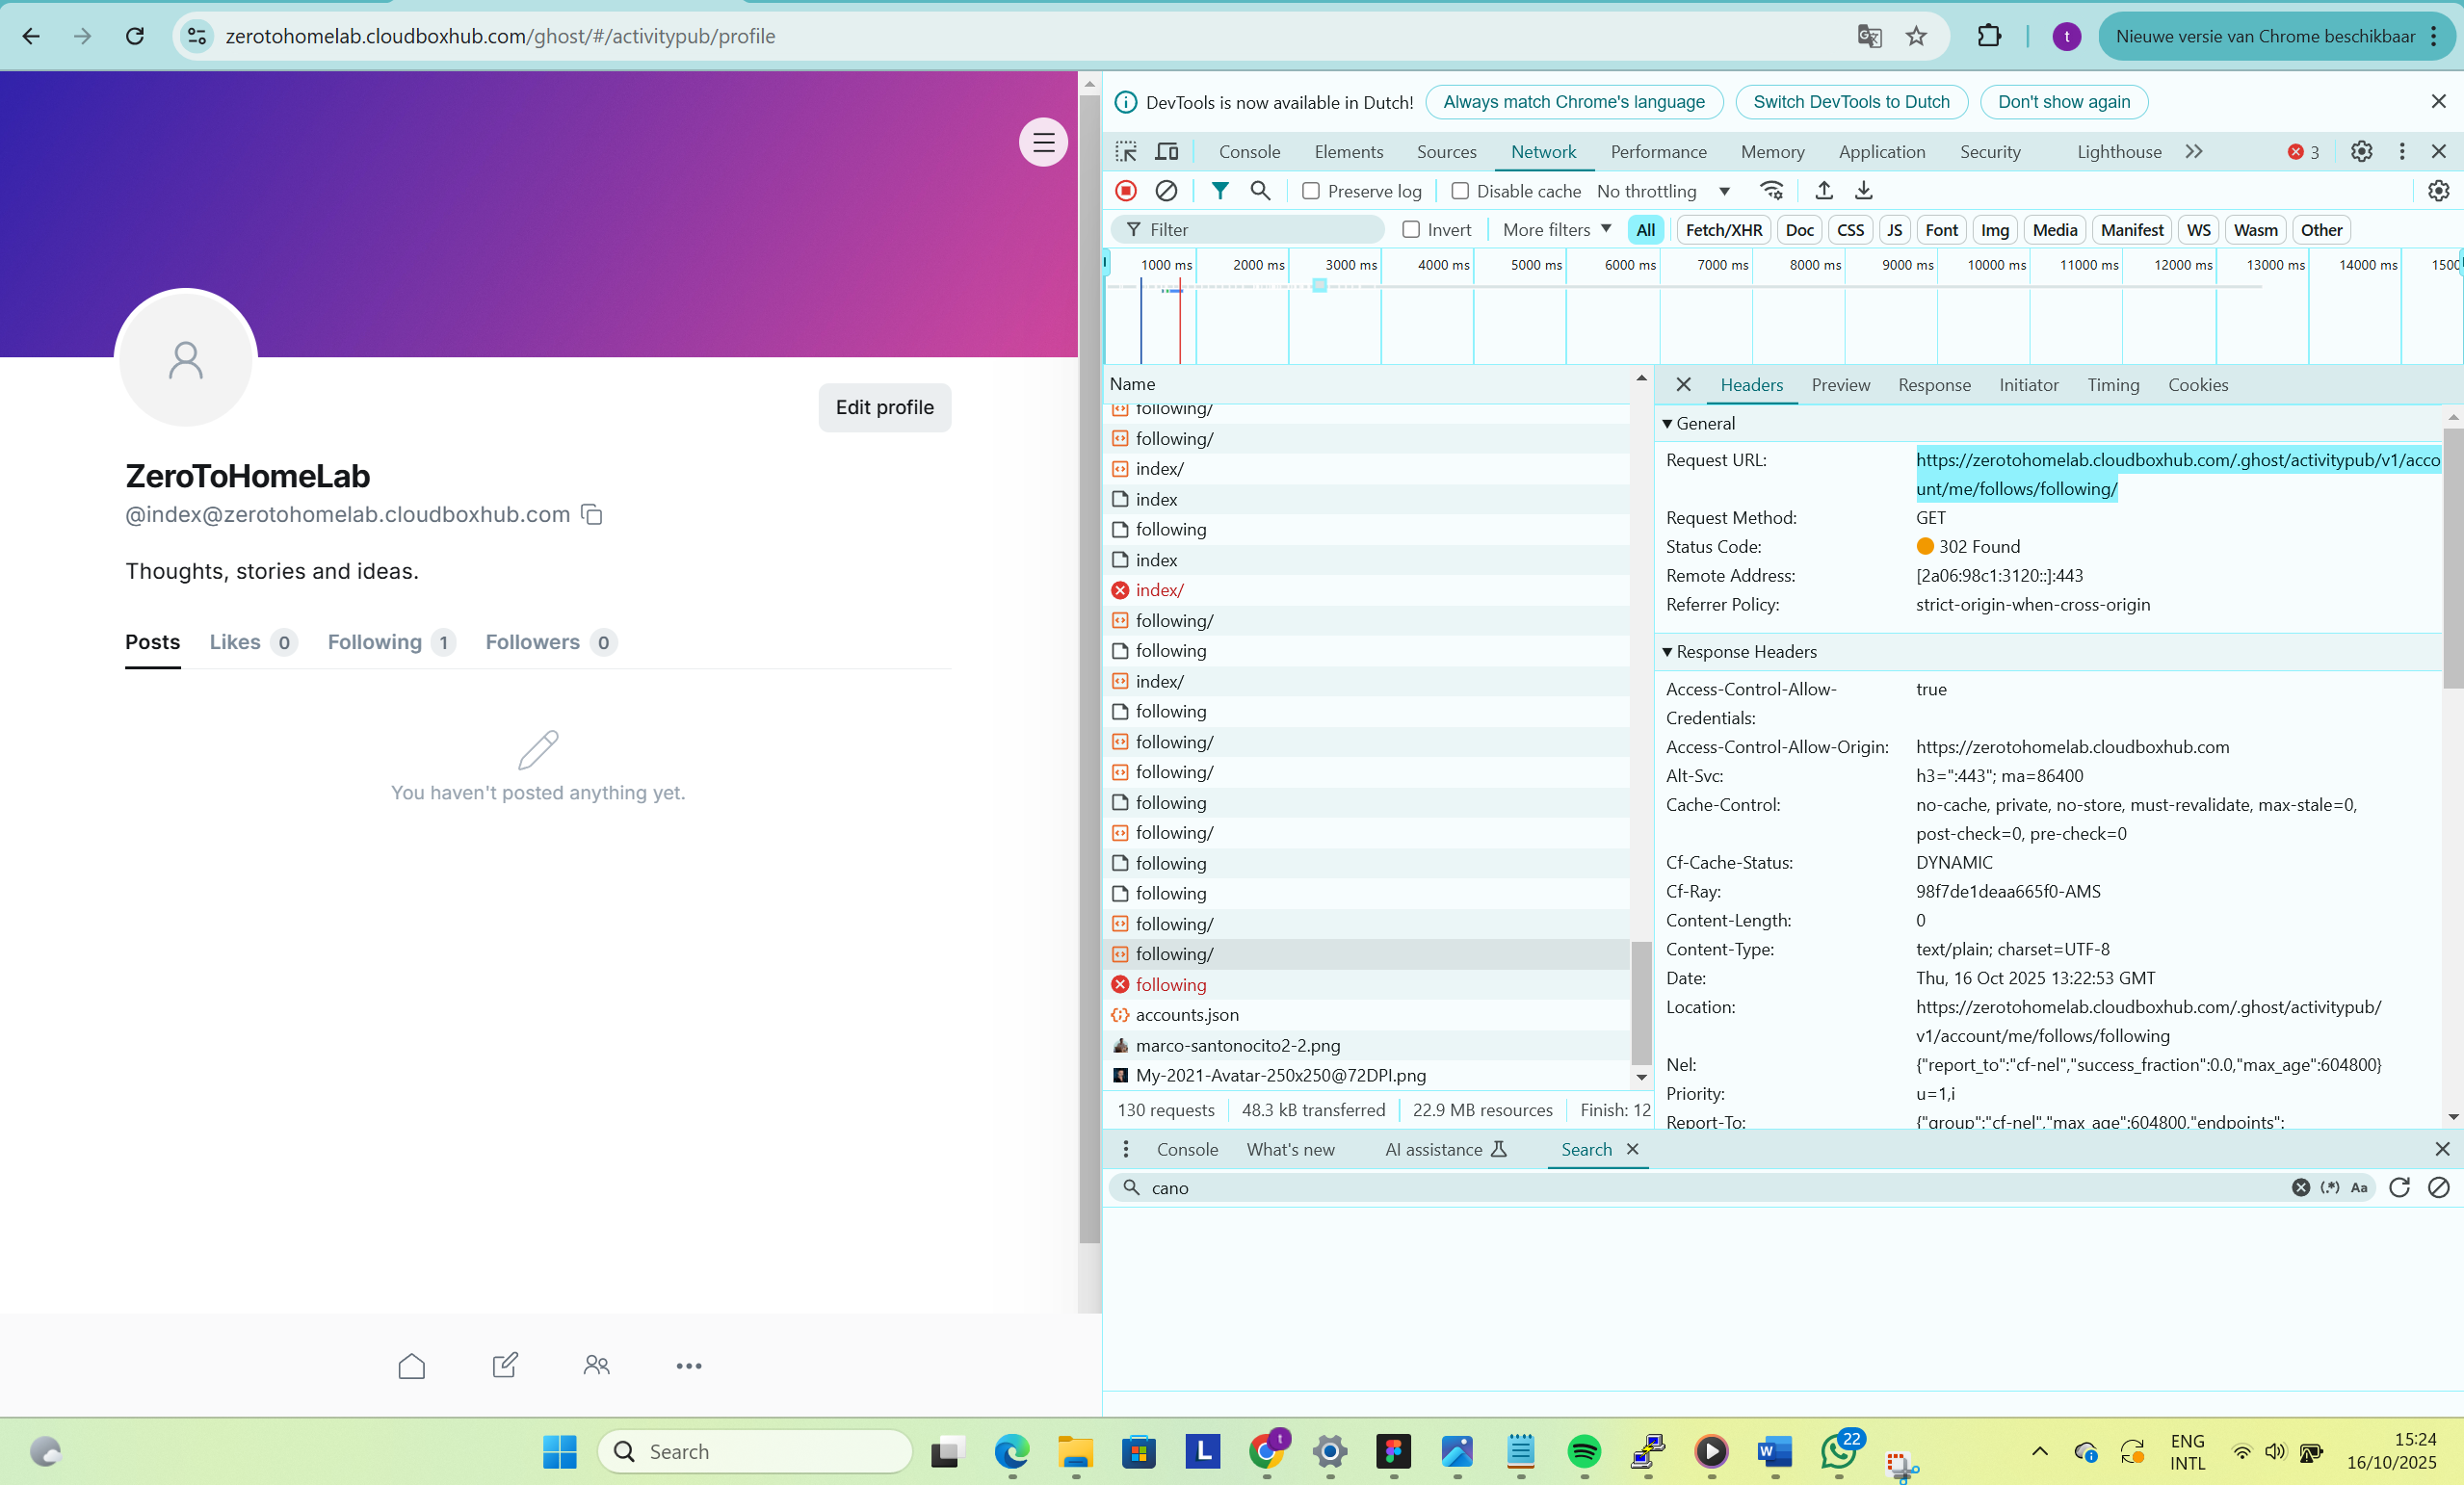Expand the More filters dropdown

pyautogui.click(x=1556, y=230)
